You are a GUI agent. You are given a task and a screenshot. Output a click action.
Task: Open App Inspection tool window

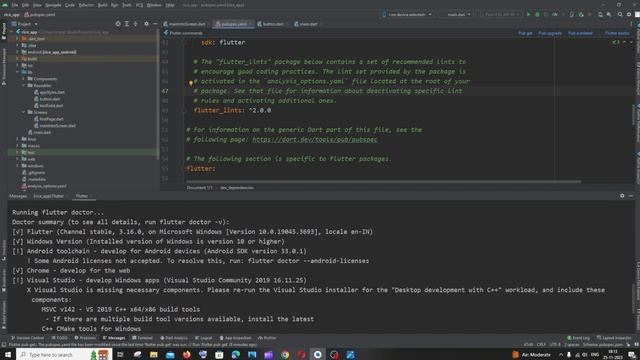coord(236,338)
